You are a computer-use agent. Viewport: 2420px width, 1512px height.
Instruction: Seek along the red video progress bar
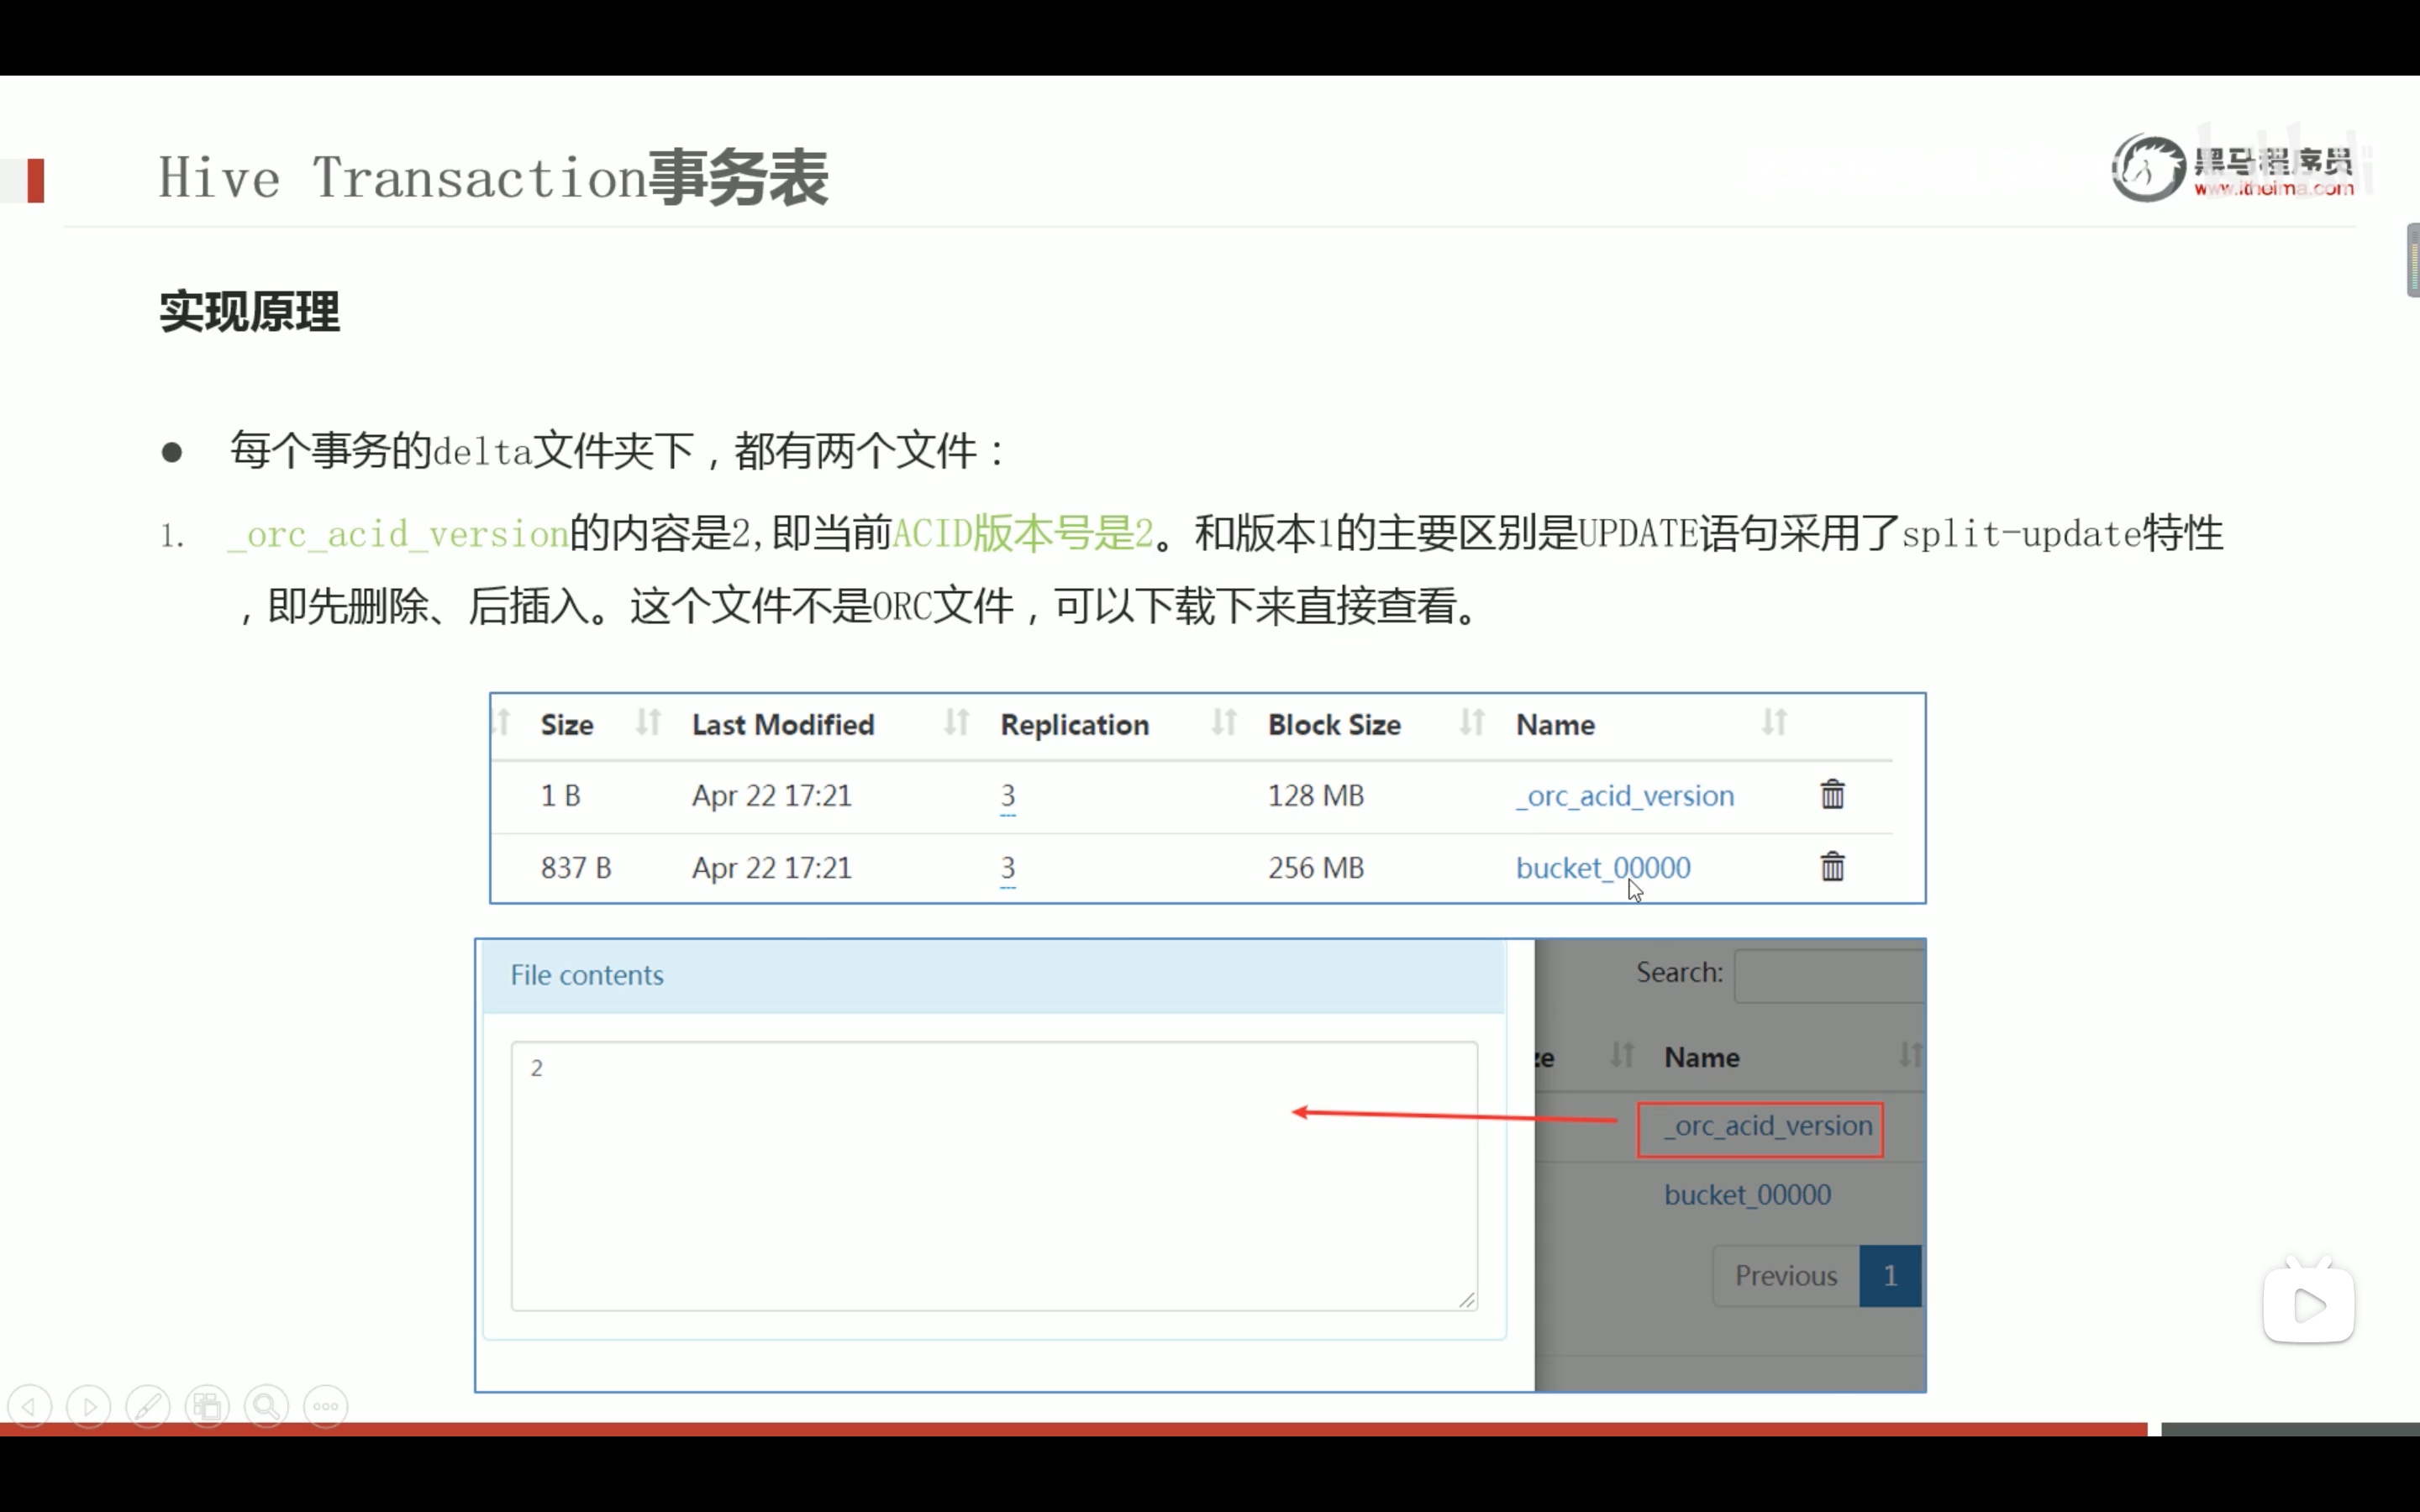(1073, 1429)
